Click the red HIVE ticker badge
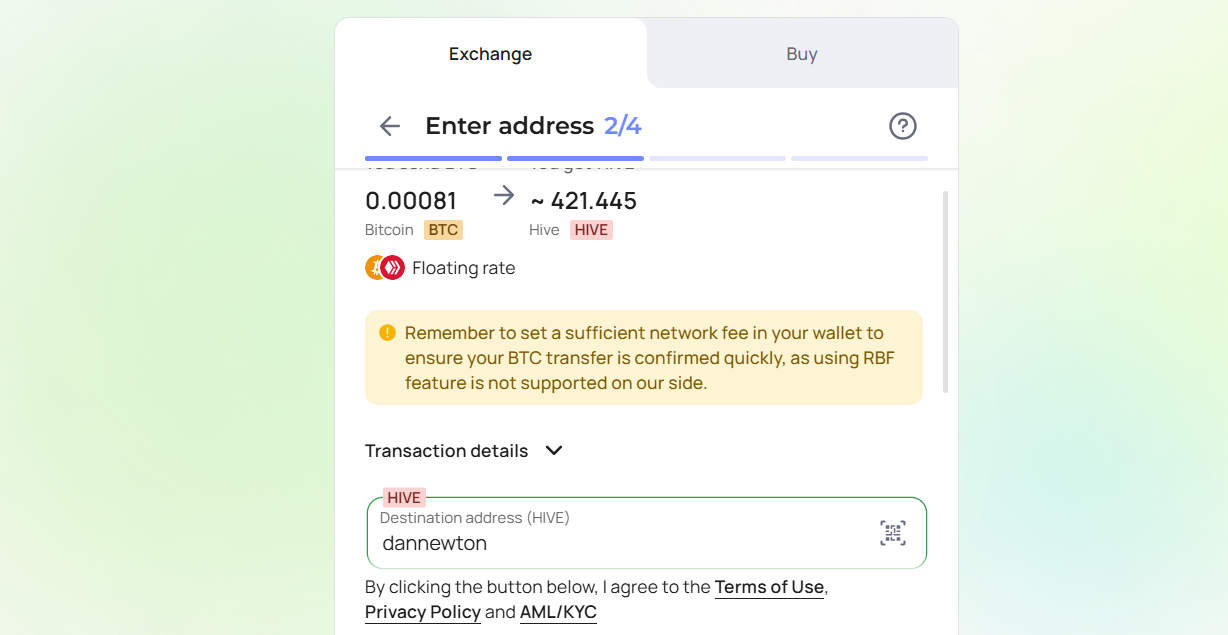The height and width of the screenshot is (635, 1228). coord(591,230)
